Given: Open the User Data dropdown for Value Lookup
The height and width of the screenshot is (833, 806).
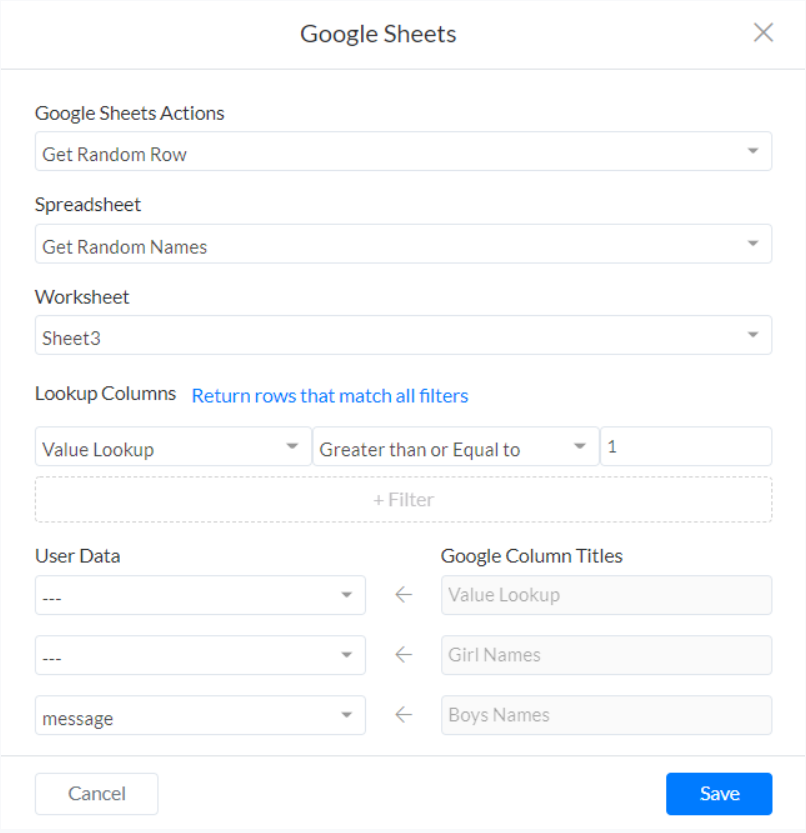Looking at the screenshot, I should point(200,595).
